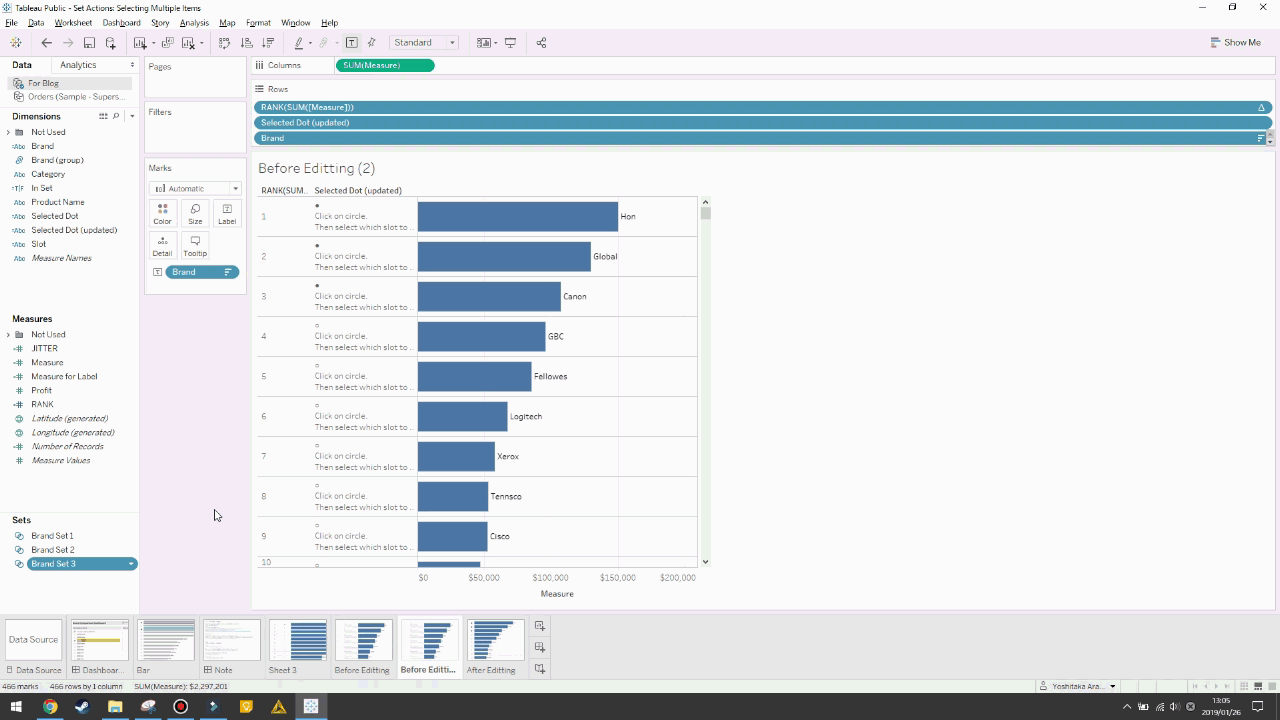The width and height of the screenshot is (1280, 720).
Task: Open the Standard fit dropdown
Action: point(424,43)
